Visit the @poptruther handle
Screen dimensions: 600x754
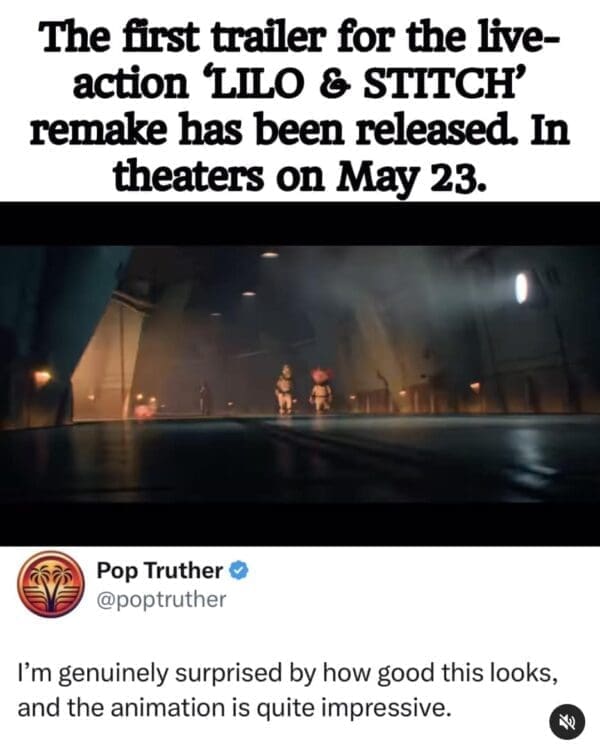coord(162,599)
